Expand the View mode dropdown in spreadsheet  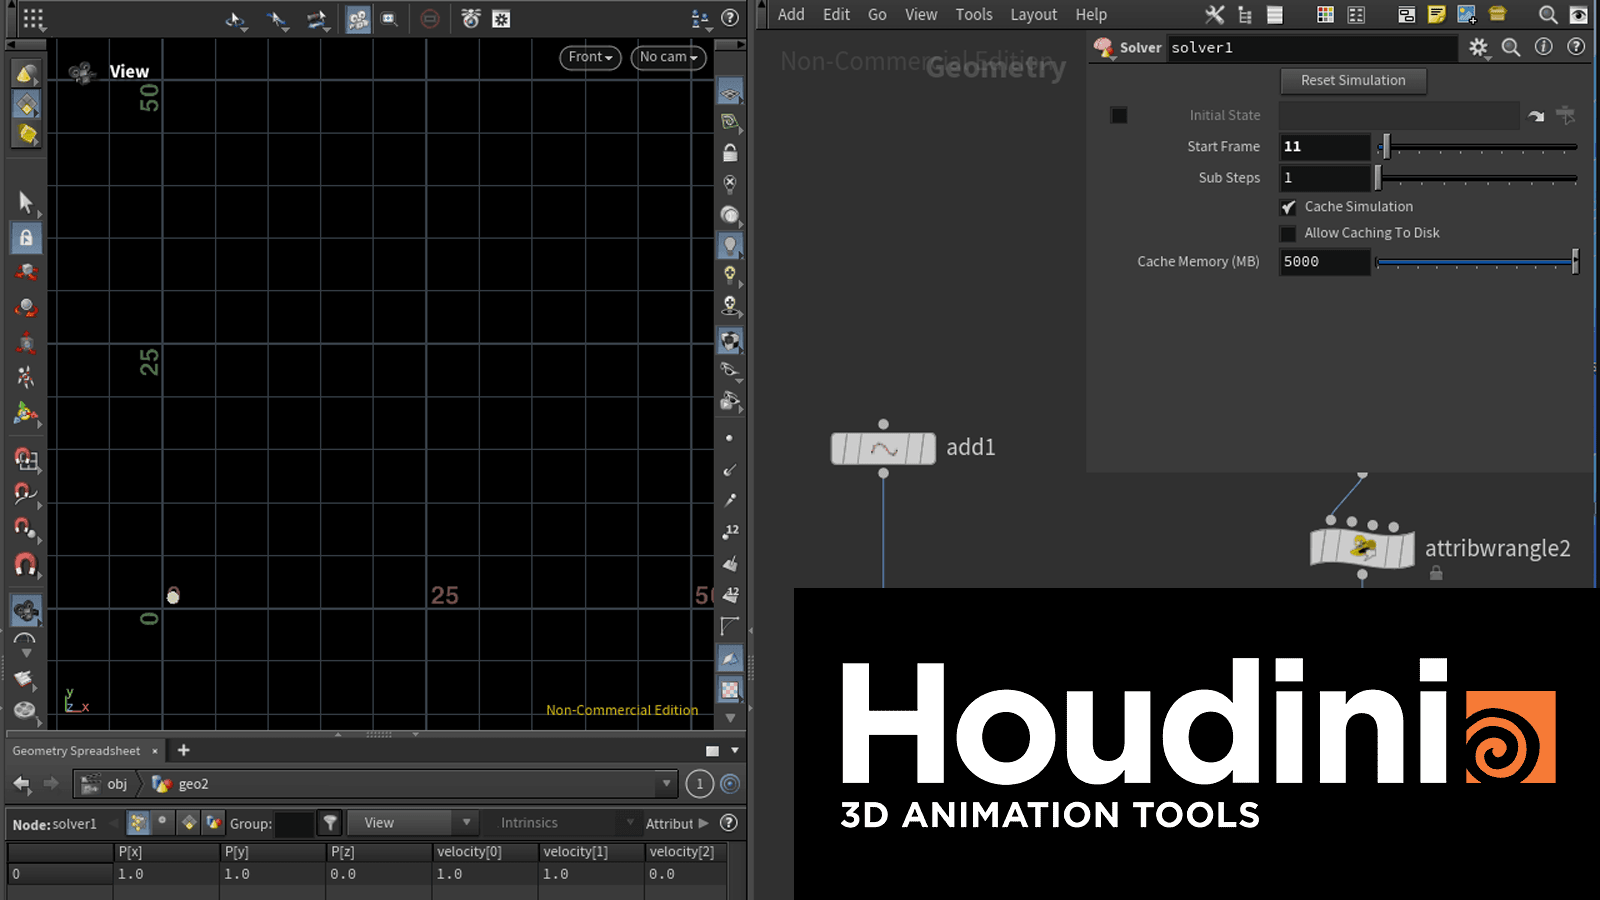coord(412,823)
